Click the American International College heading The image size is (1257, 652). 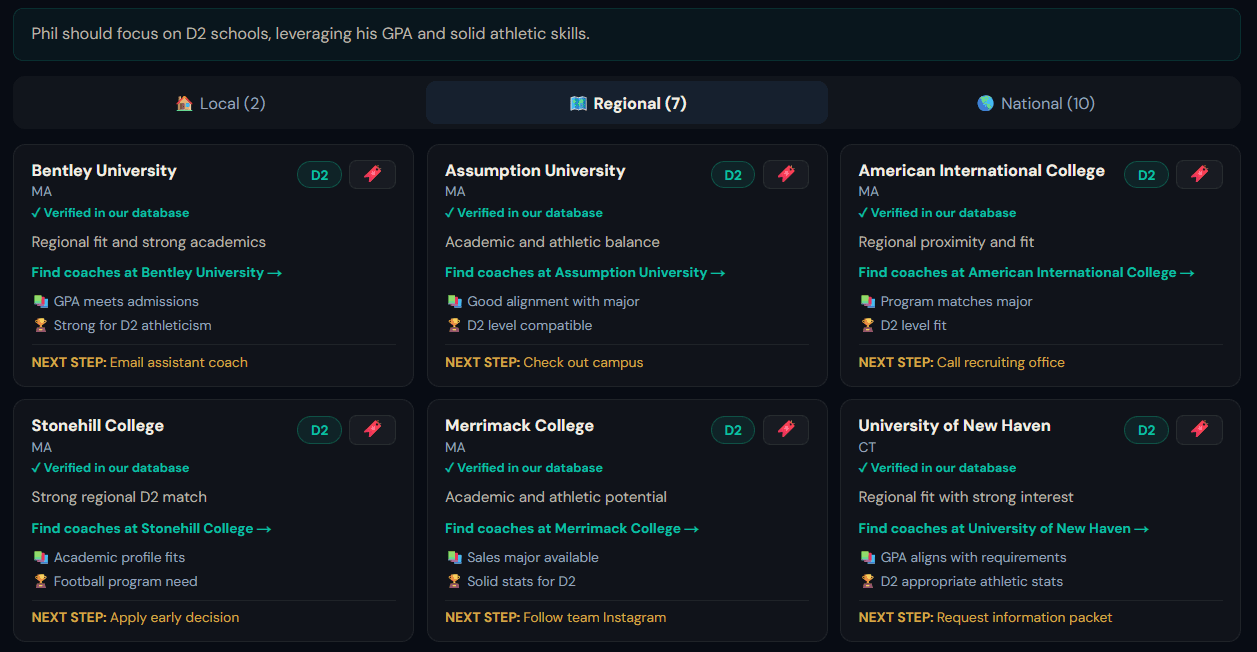tap(981, 170)
